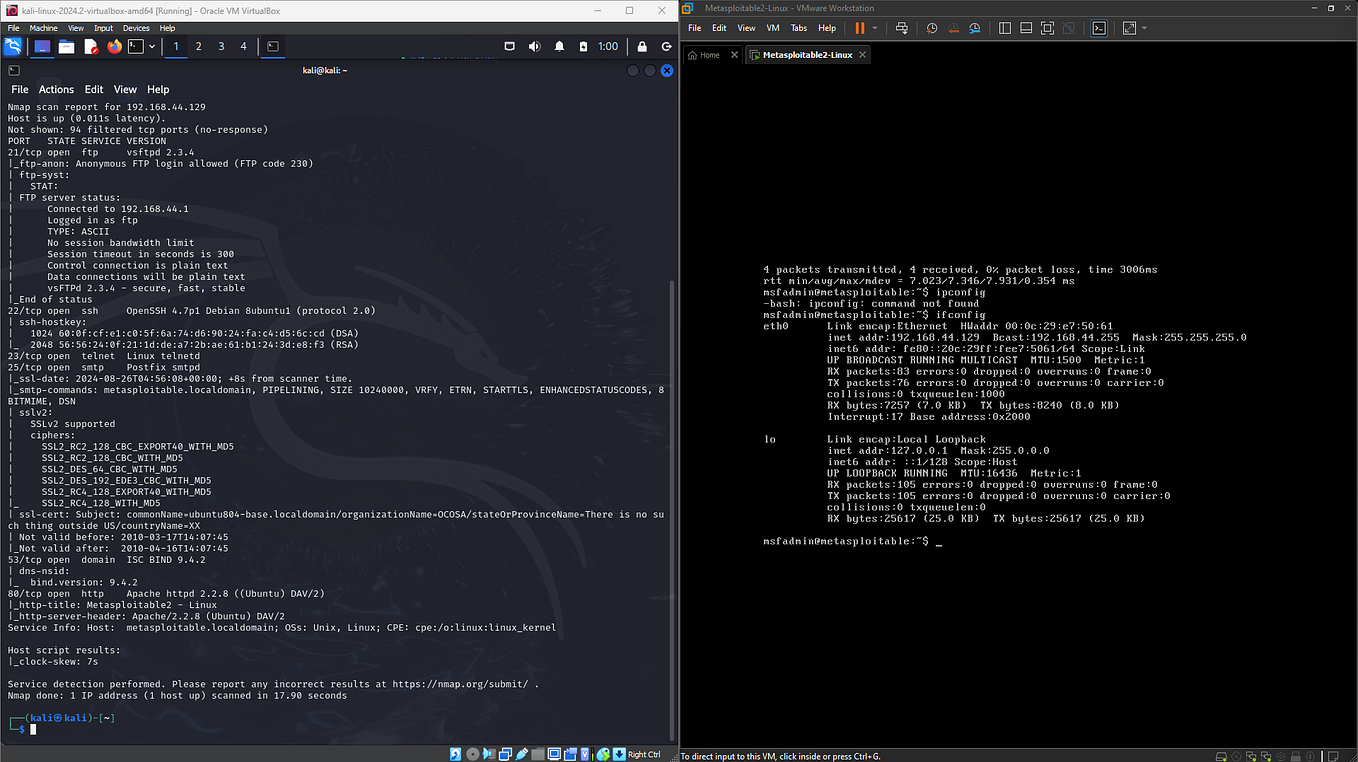Switch to Kali workspace 4
Image resolution: width=1358 pixels, height=762 pixels.
tap(243, 46)
